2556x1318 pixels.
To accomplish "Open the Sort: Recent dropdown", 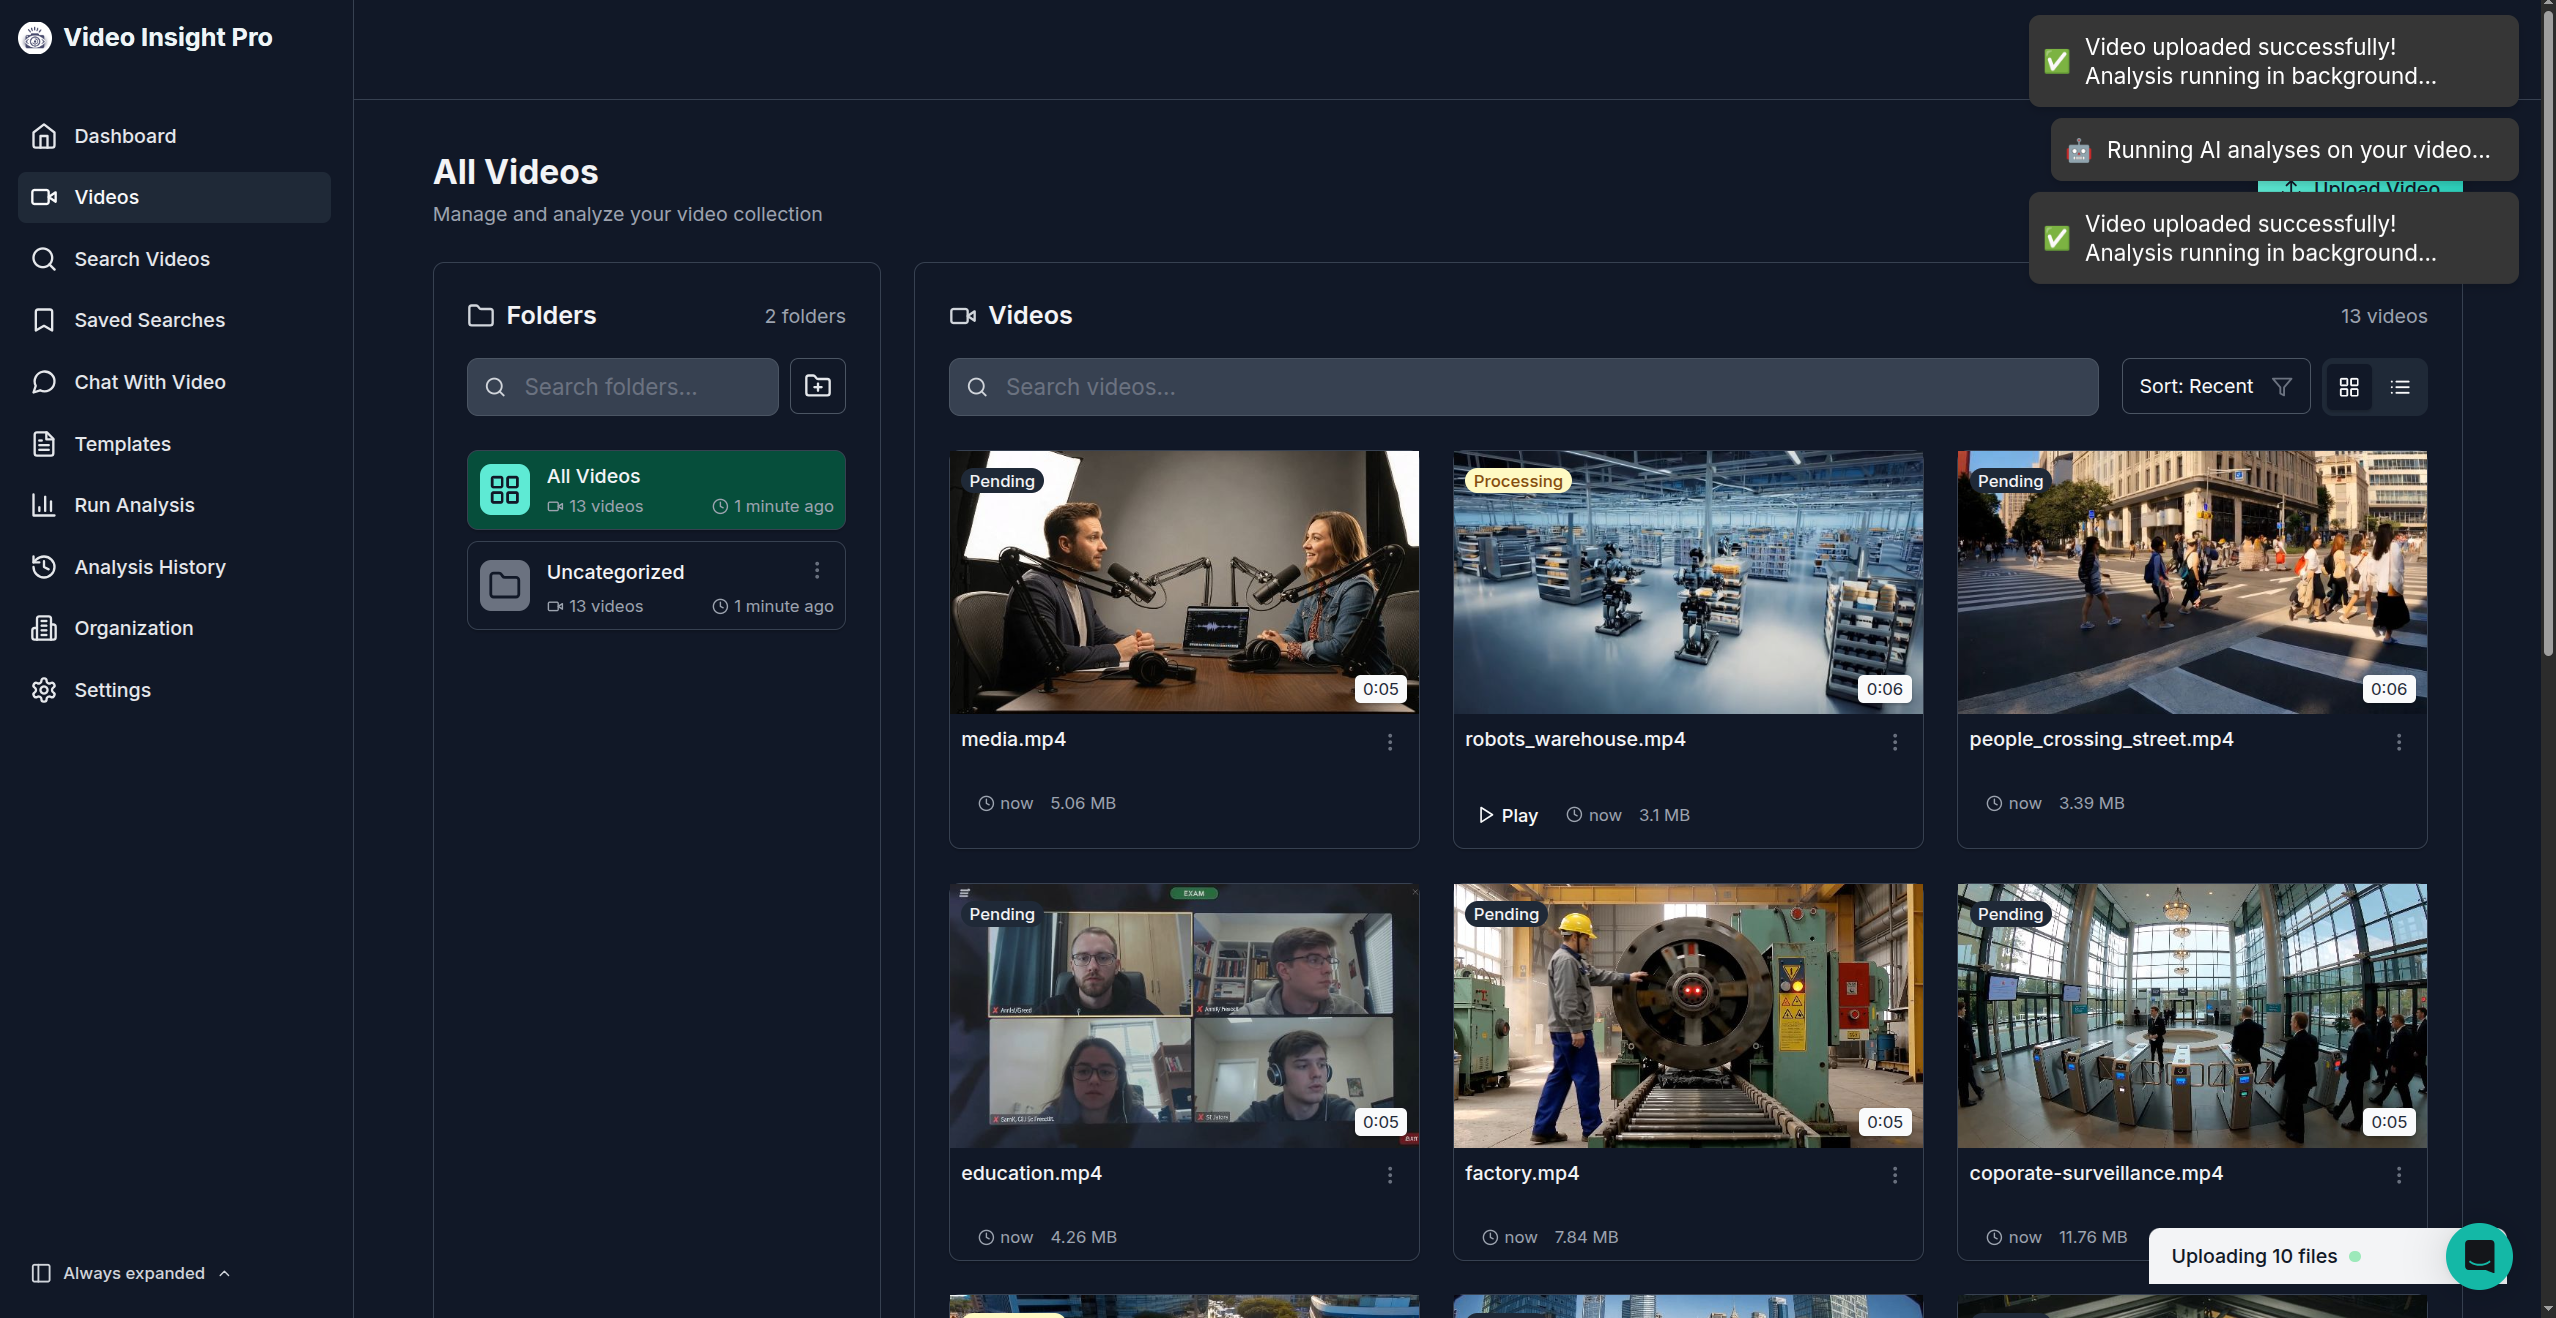I will (2214, 386).
